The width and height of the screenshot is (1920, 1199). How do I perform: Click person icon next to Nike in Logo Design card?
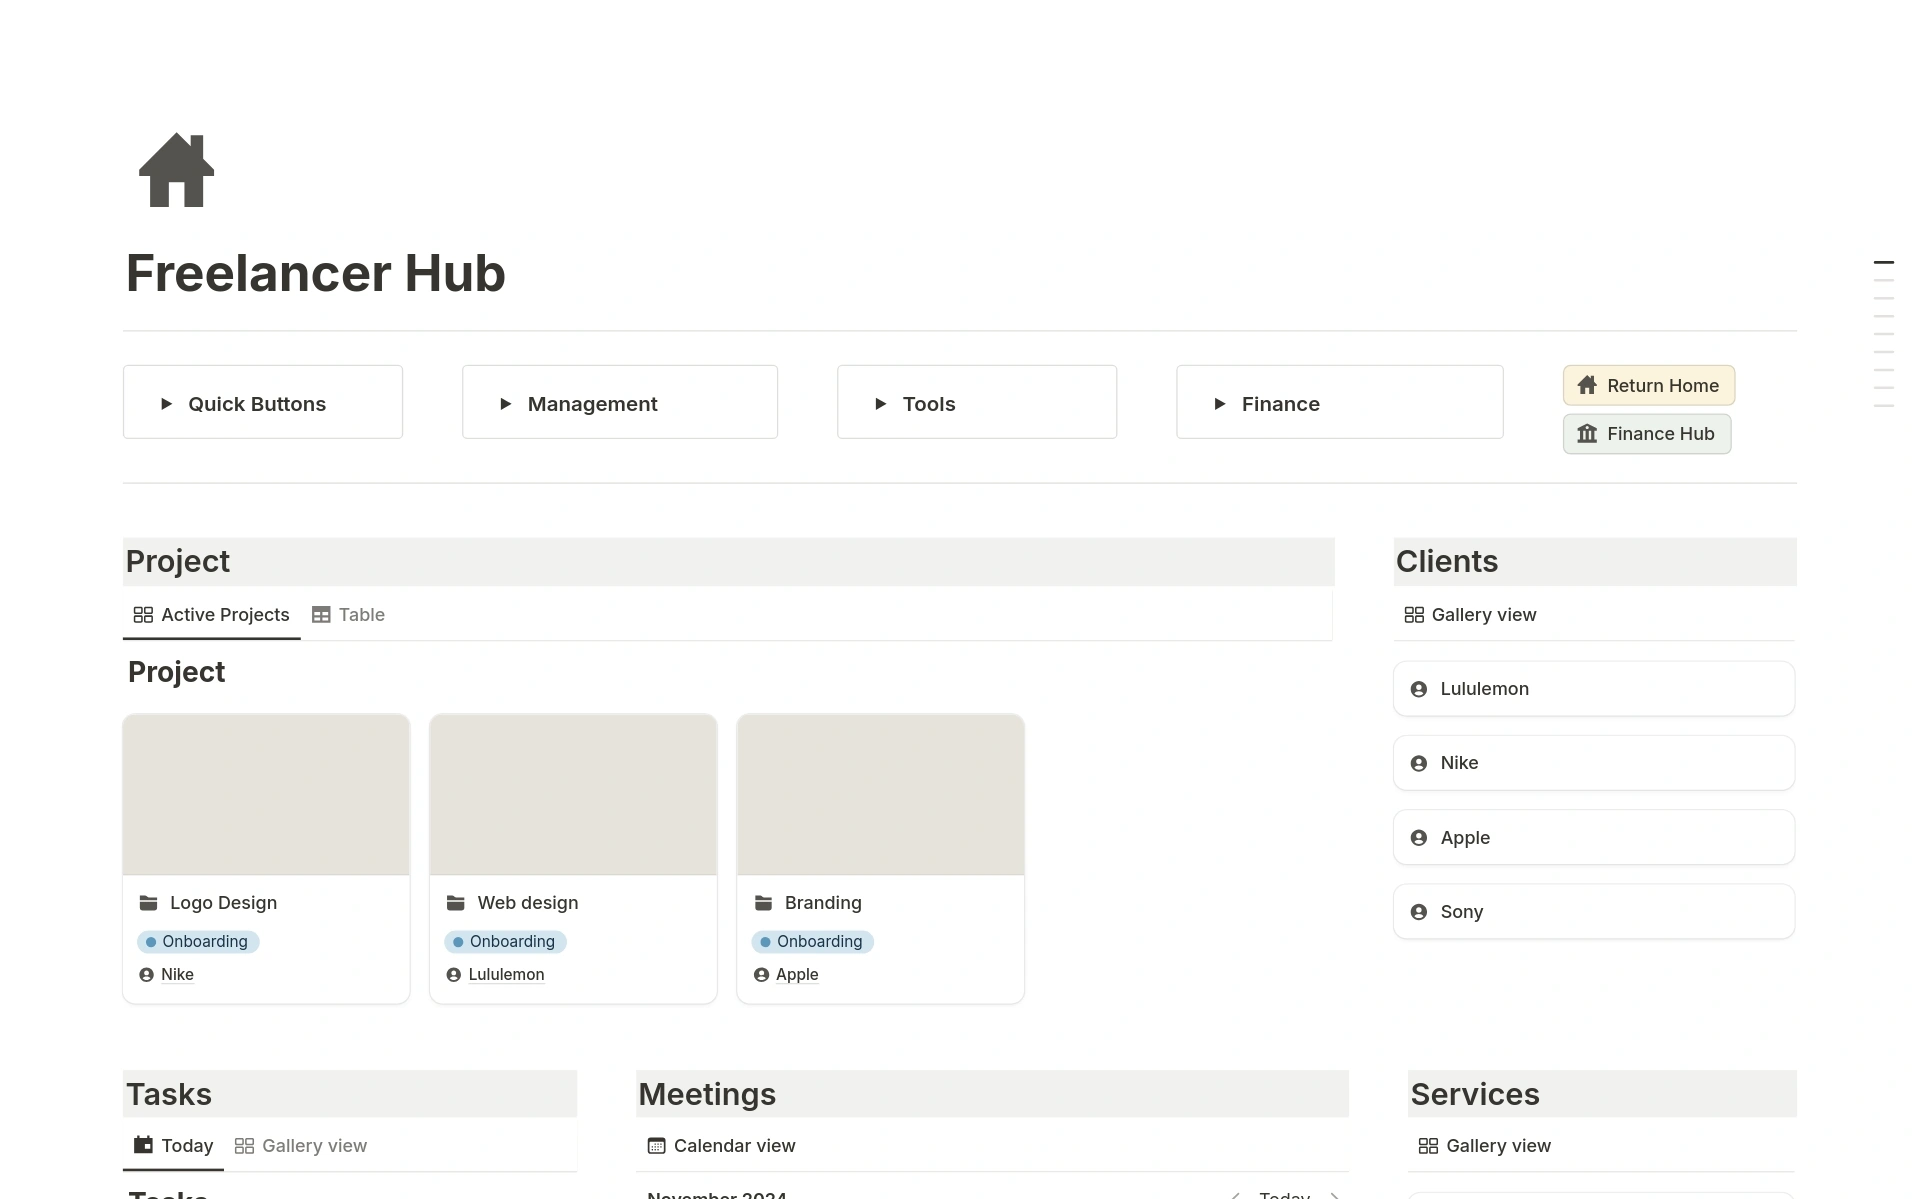tap(147, 975)
